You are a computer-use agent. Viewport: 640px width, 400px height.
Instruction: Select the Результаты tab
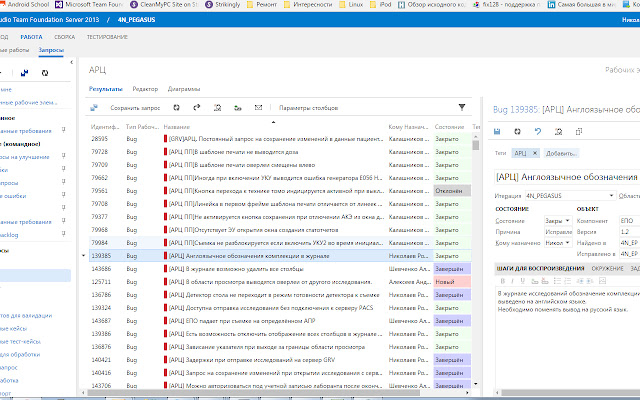point(106,89)
